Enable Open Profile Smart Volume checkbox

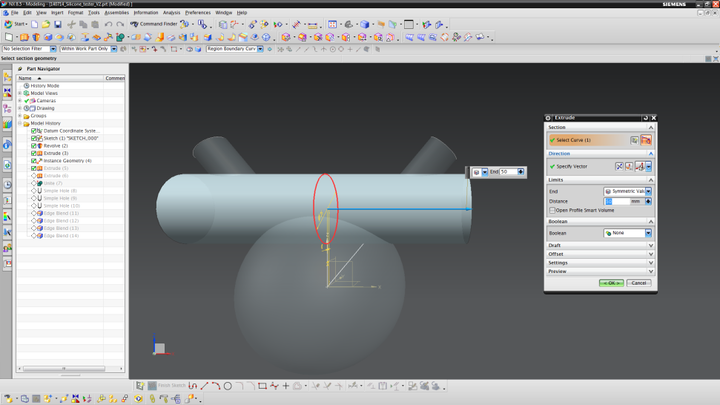(x=552, y=210)
